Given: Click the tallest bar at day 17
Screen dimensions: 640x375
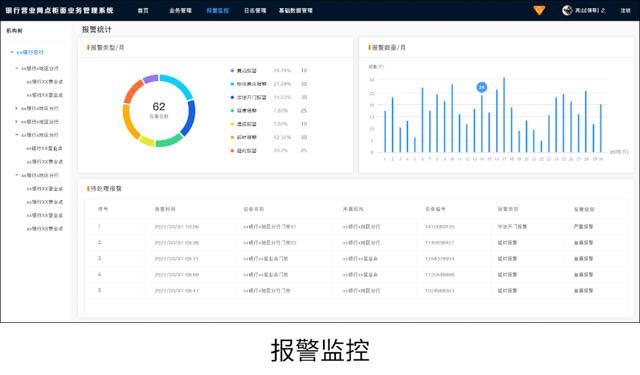Looking at the screenshot, I should (504, 115).
